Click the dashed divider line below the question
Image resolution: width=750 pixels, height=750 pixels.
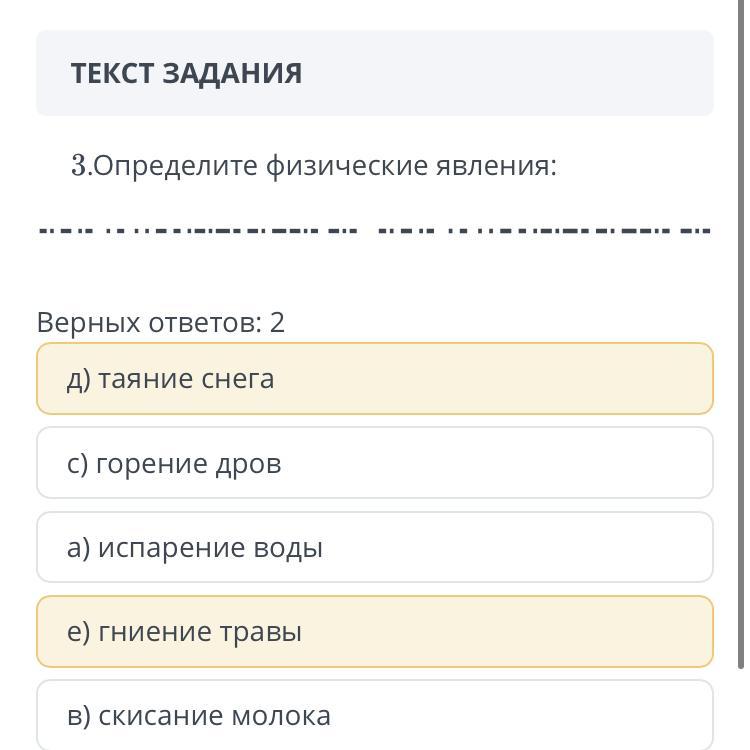click(374, 230)
